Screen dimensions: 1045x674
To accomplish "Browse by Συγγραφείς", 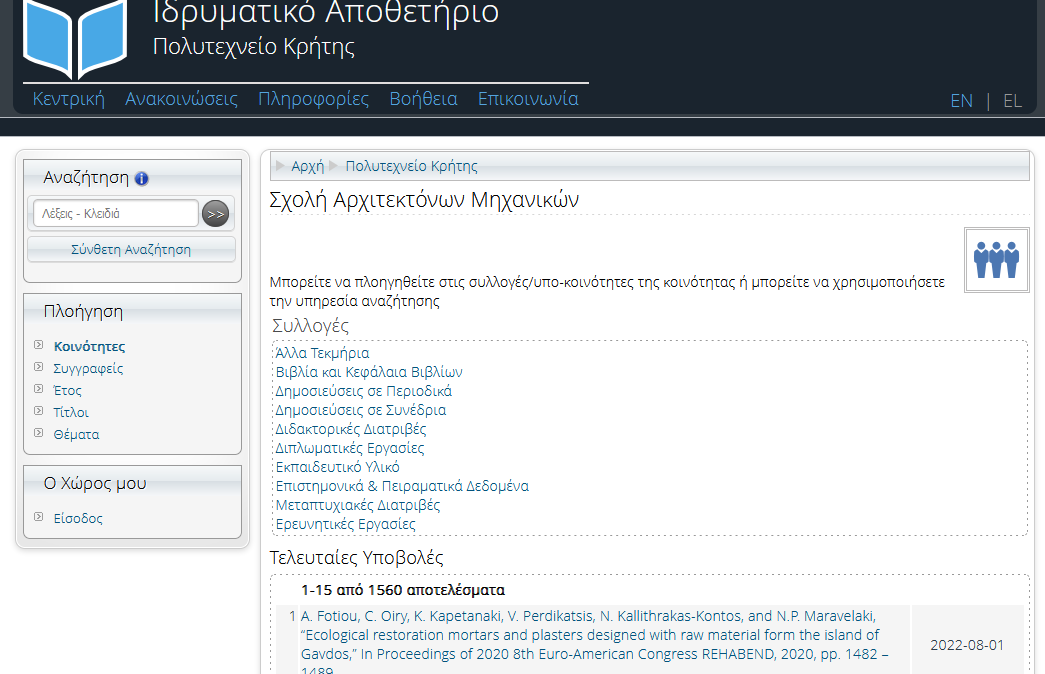I will pyautogui.click(x=88, y=369).
